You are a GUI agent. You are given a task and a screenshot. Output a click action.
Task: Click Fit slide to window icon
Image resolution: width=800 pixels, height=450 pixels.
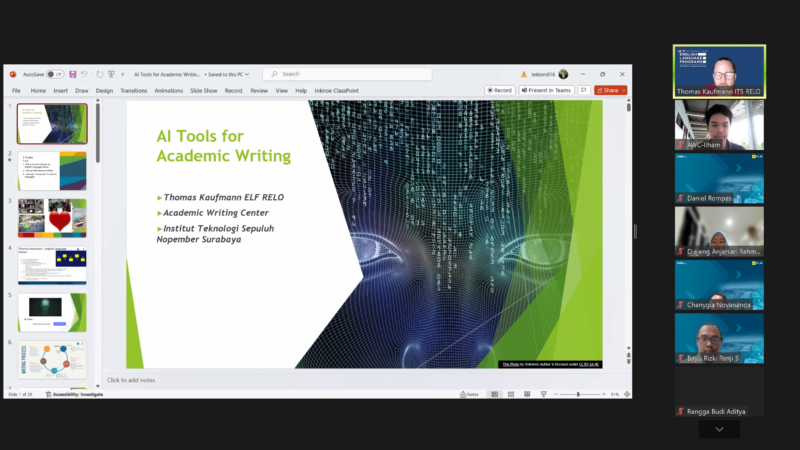tap(625, 394)
